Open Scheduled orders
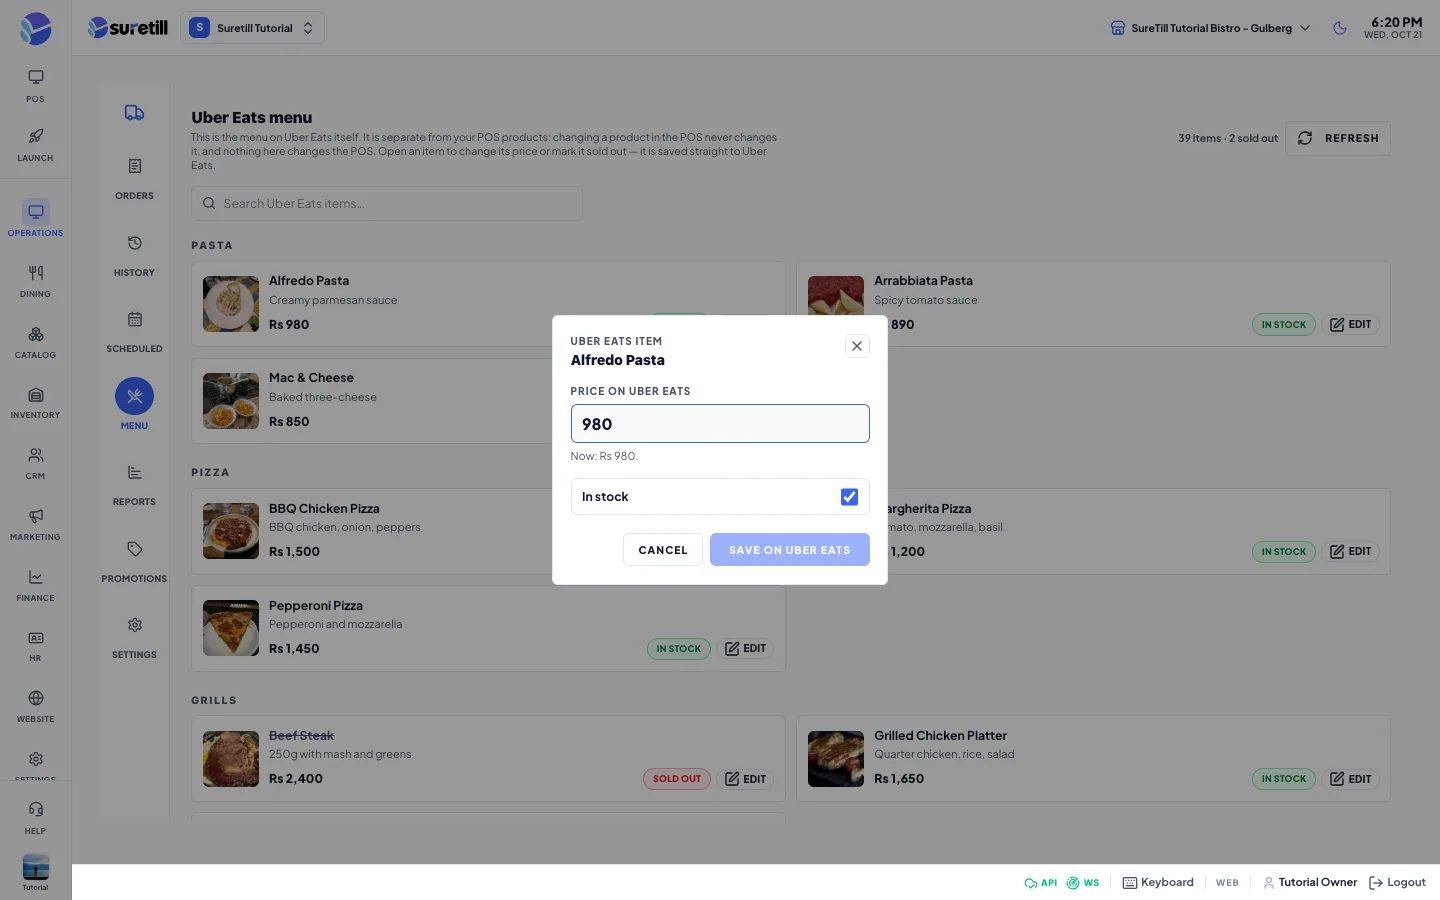Image resolution: width=1440 pixels, height=900 pixels. (134, 331)
